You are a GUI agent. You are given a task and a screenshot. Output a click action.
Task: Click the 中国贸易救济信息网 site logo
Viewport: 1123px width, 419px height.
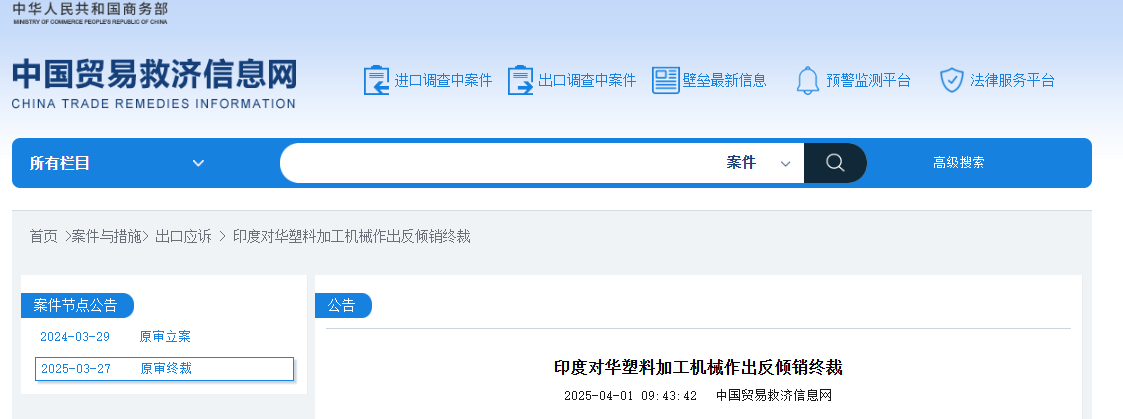[x=154, y=84]
